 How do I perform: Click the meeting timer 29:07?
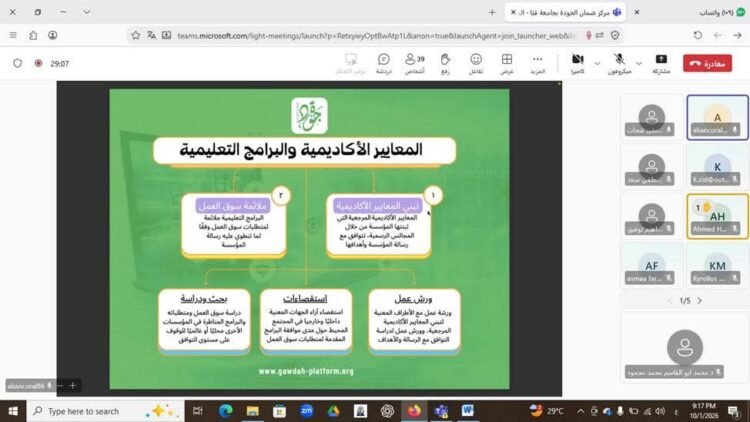60,64
